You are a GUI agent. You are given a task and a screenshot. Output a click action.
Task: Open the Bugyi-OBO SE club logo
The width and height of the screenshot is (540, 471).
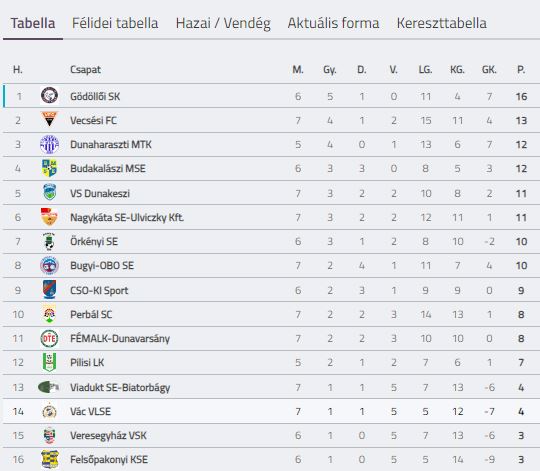49,265
